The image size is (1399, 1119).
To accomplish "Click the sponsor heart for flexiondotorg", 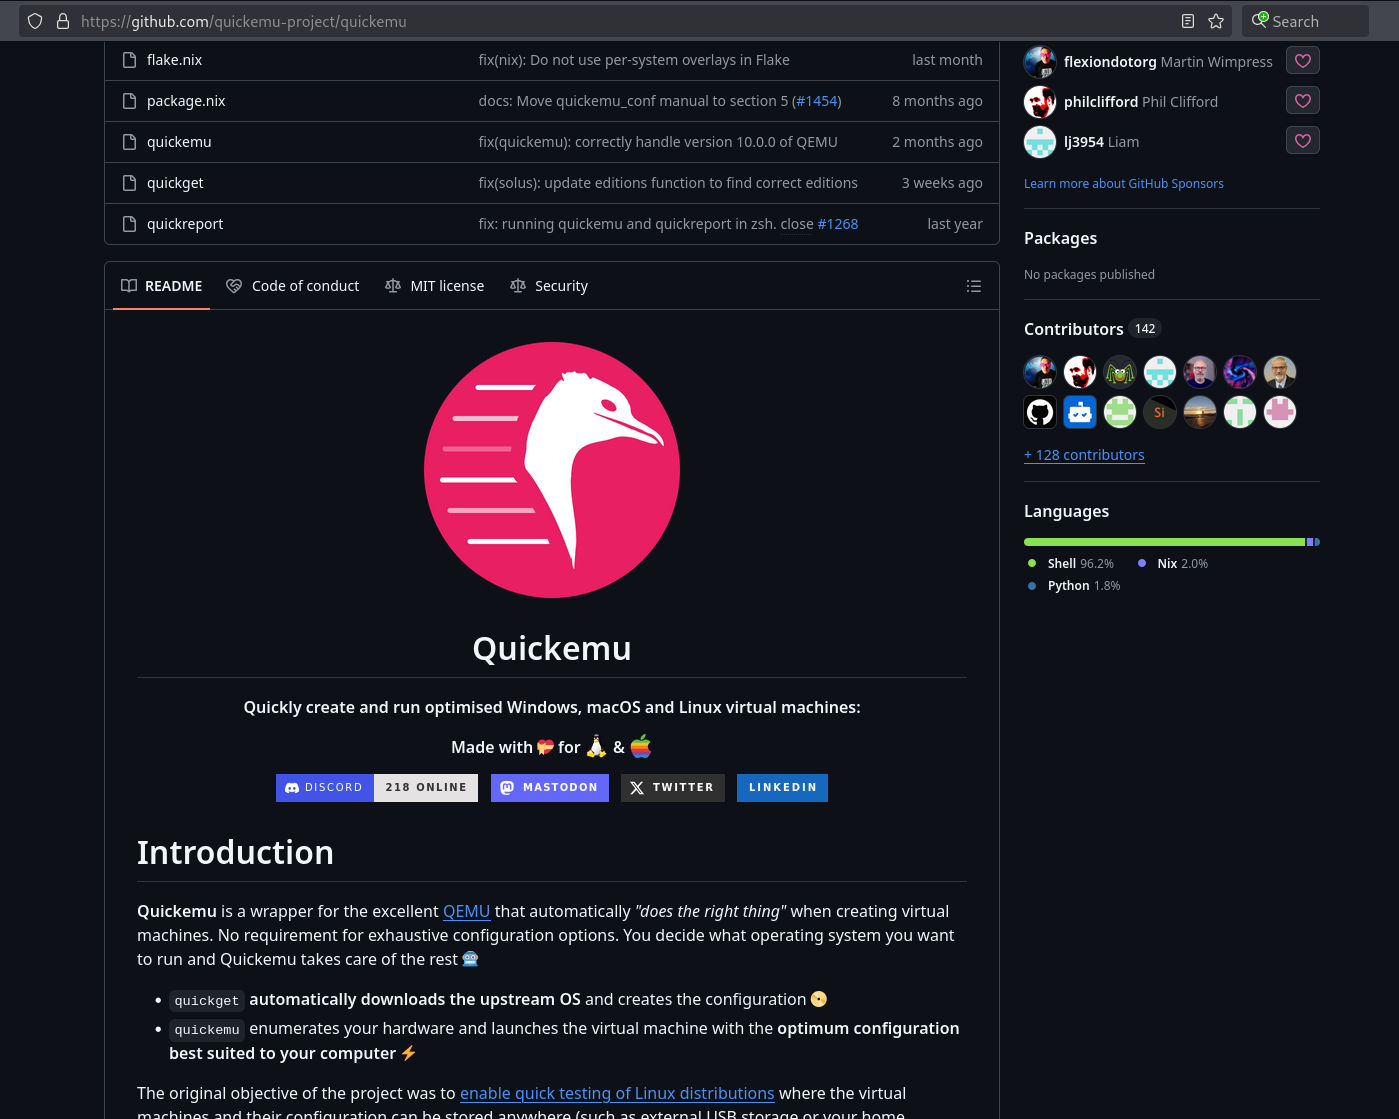I will coord(1302,61).
